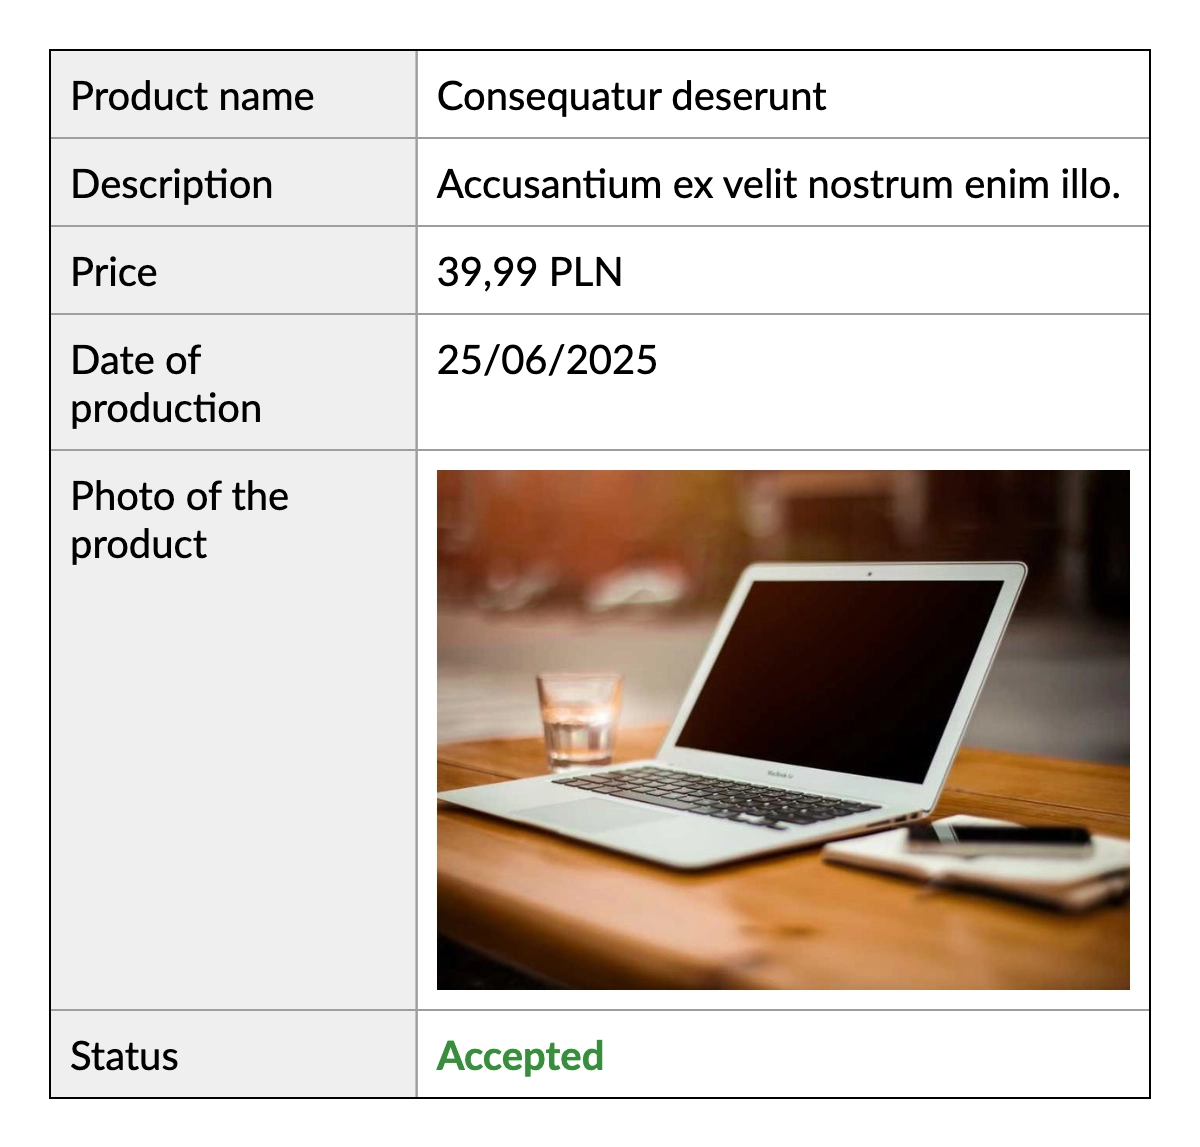Screen dimensions: 1200x1147
Task: Click the laptop webcam above the screen
Action: (x=869, y=575)
